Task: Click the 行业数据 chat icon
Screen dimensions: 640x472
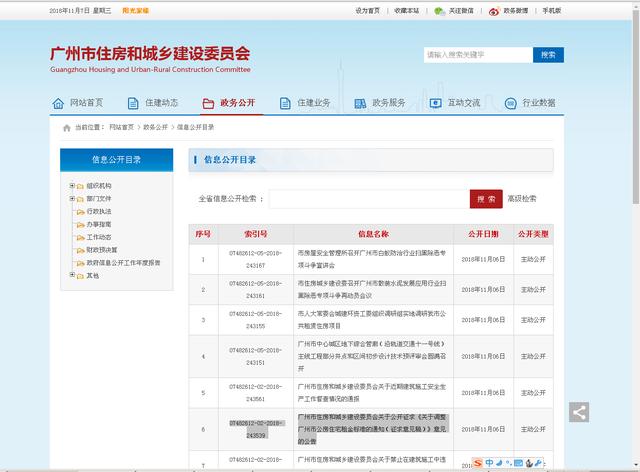Action: [x=510, y=103]
